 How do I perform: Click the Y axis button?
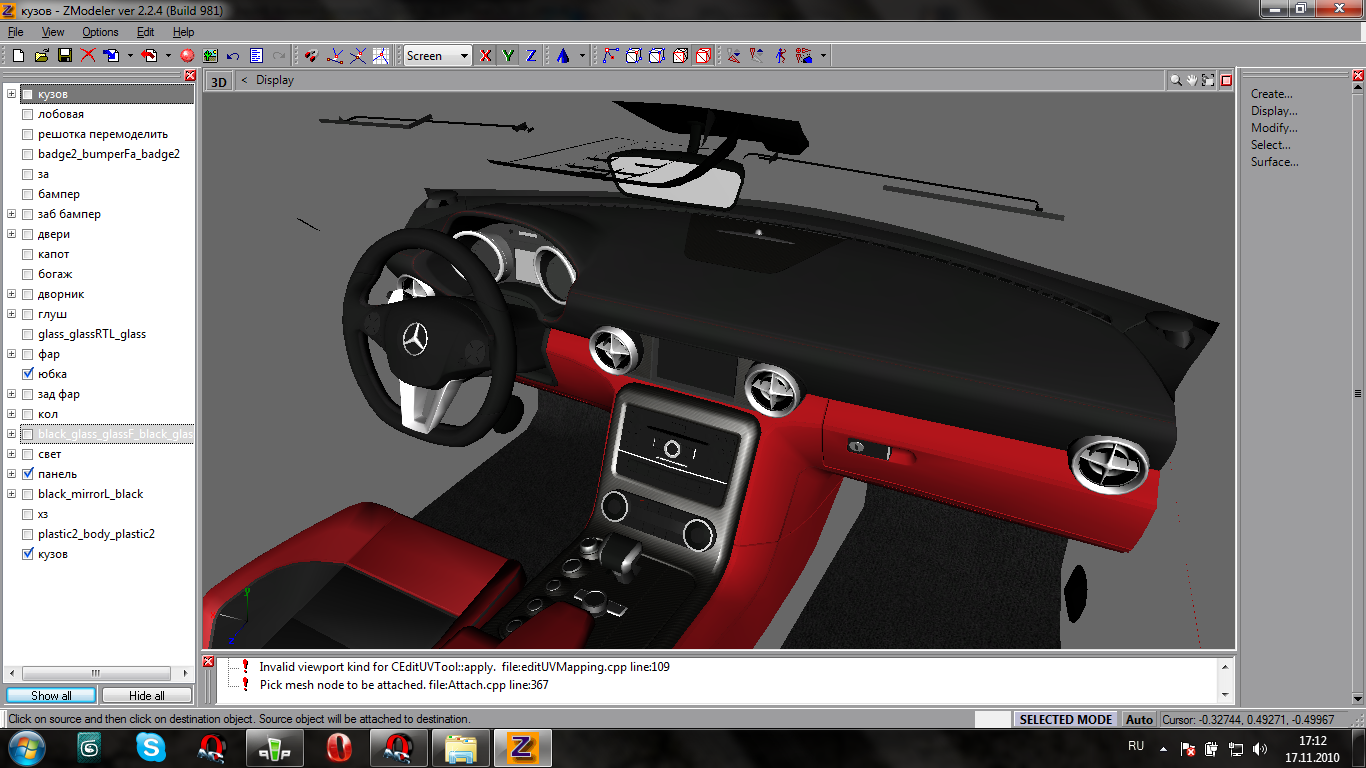coord(509,56)
